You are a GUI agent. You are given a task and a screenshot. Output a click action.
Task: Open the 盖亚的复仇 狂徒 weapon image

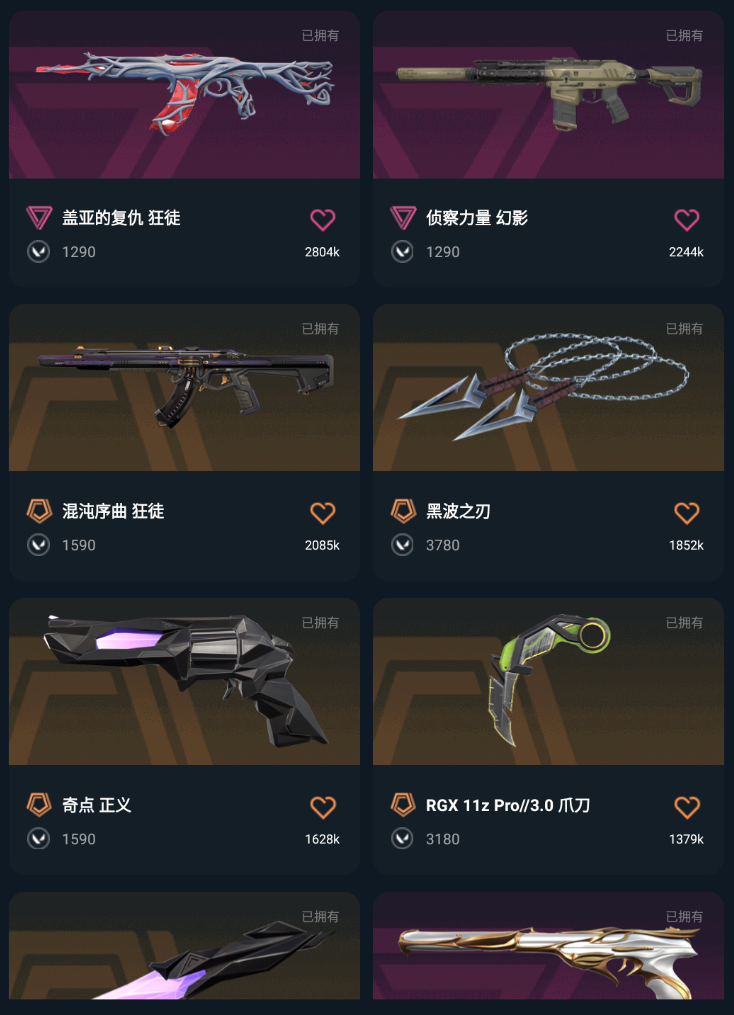tap(184, 95)
